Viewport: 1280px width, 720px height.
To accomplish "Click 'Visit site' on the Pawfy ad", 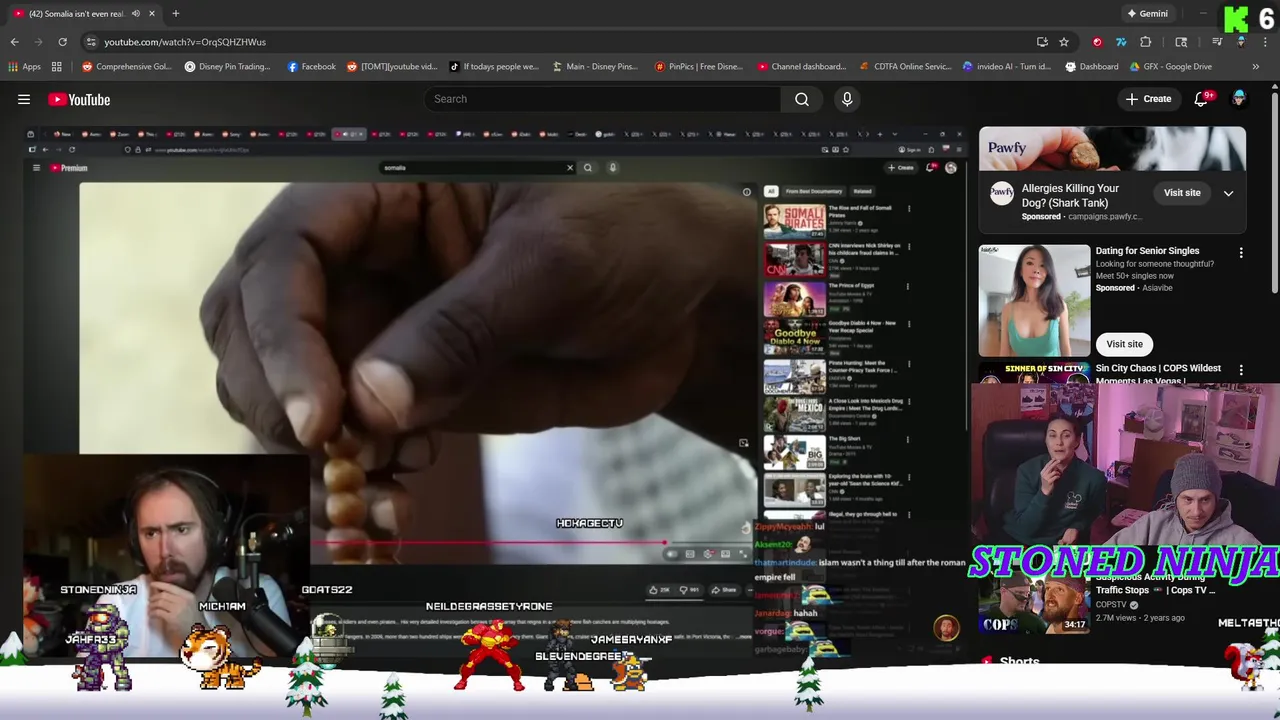I will [x=1182, y=193].
